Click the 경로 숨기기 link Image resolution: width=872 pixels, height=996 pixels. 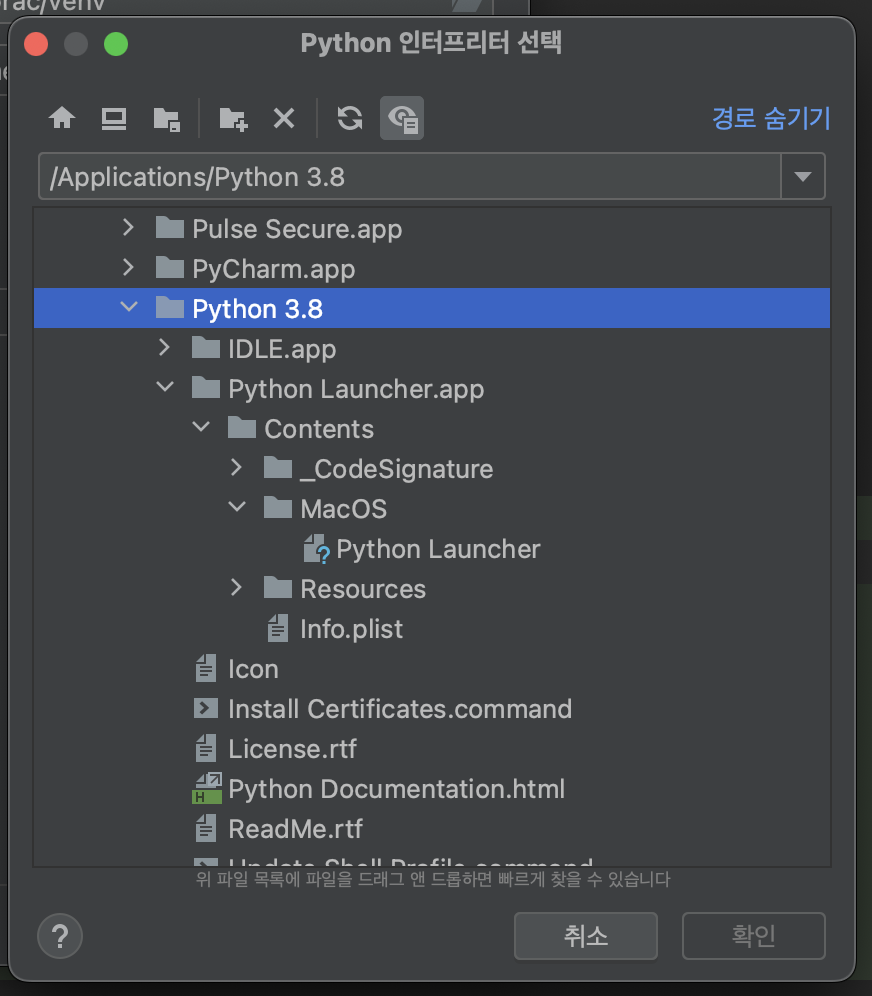click(x=771, y=119)
